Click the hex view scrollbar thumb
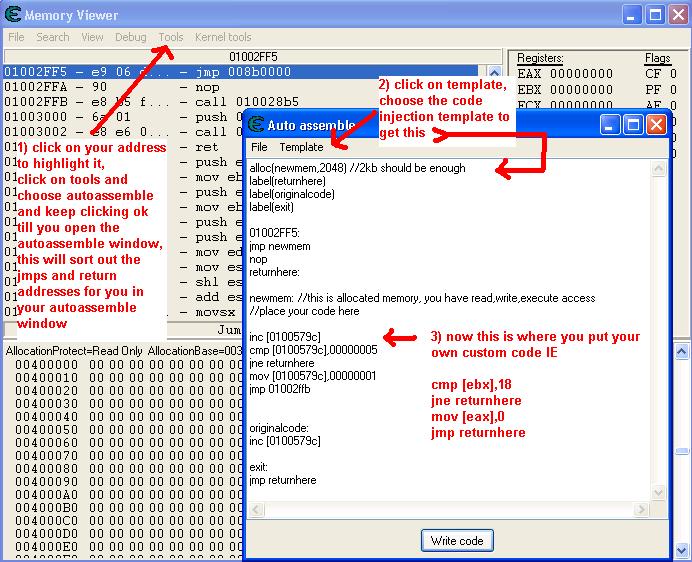The width and height of the screenshot is (692, 562). tap(682, 451)
